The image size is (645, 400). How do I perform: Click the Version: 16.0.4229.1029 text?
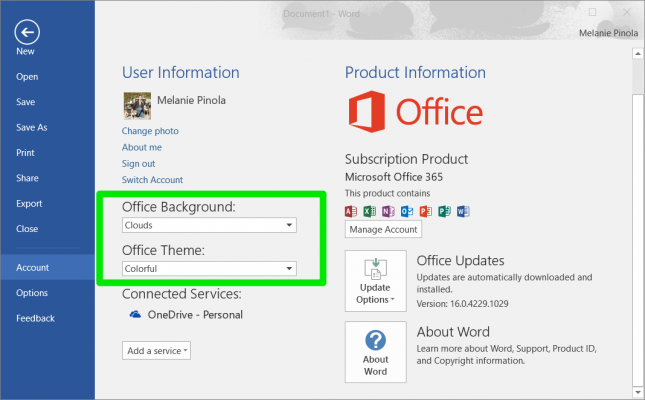(462, 304)
